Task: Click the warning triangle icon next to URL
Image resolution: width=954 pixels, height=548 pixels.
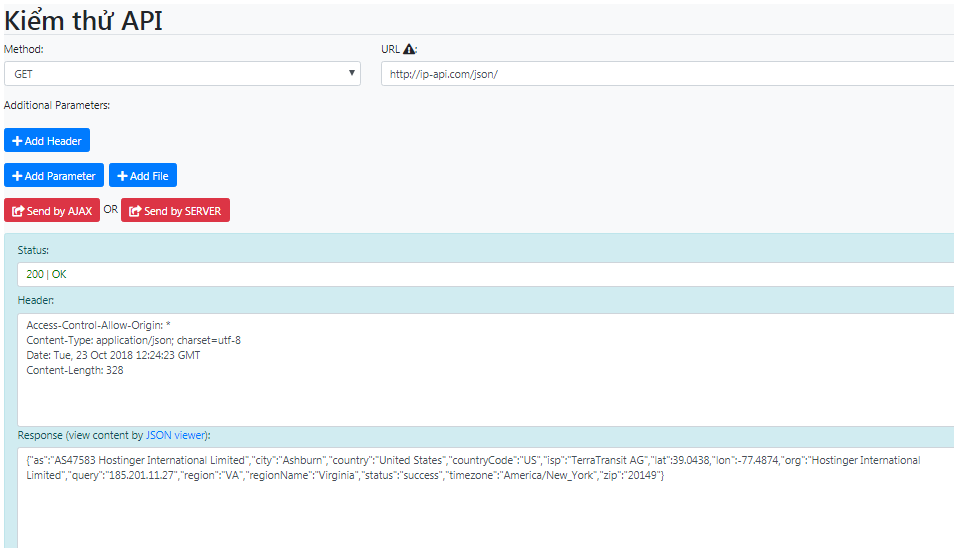Action: [x=409, y=49]
